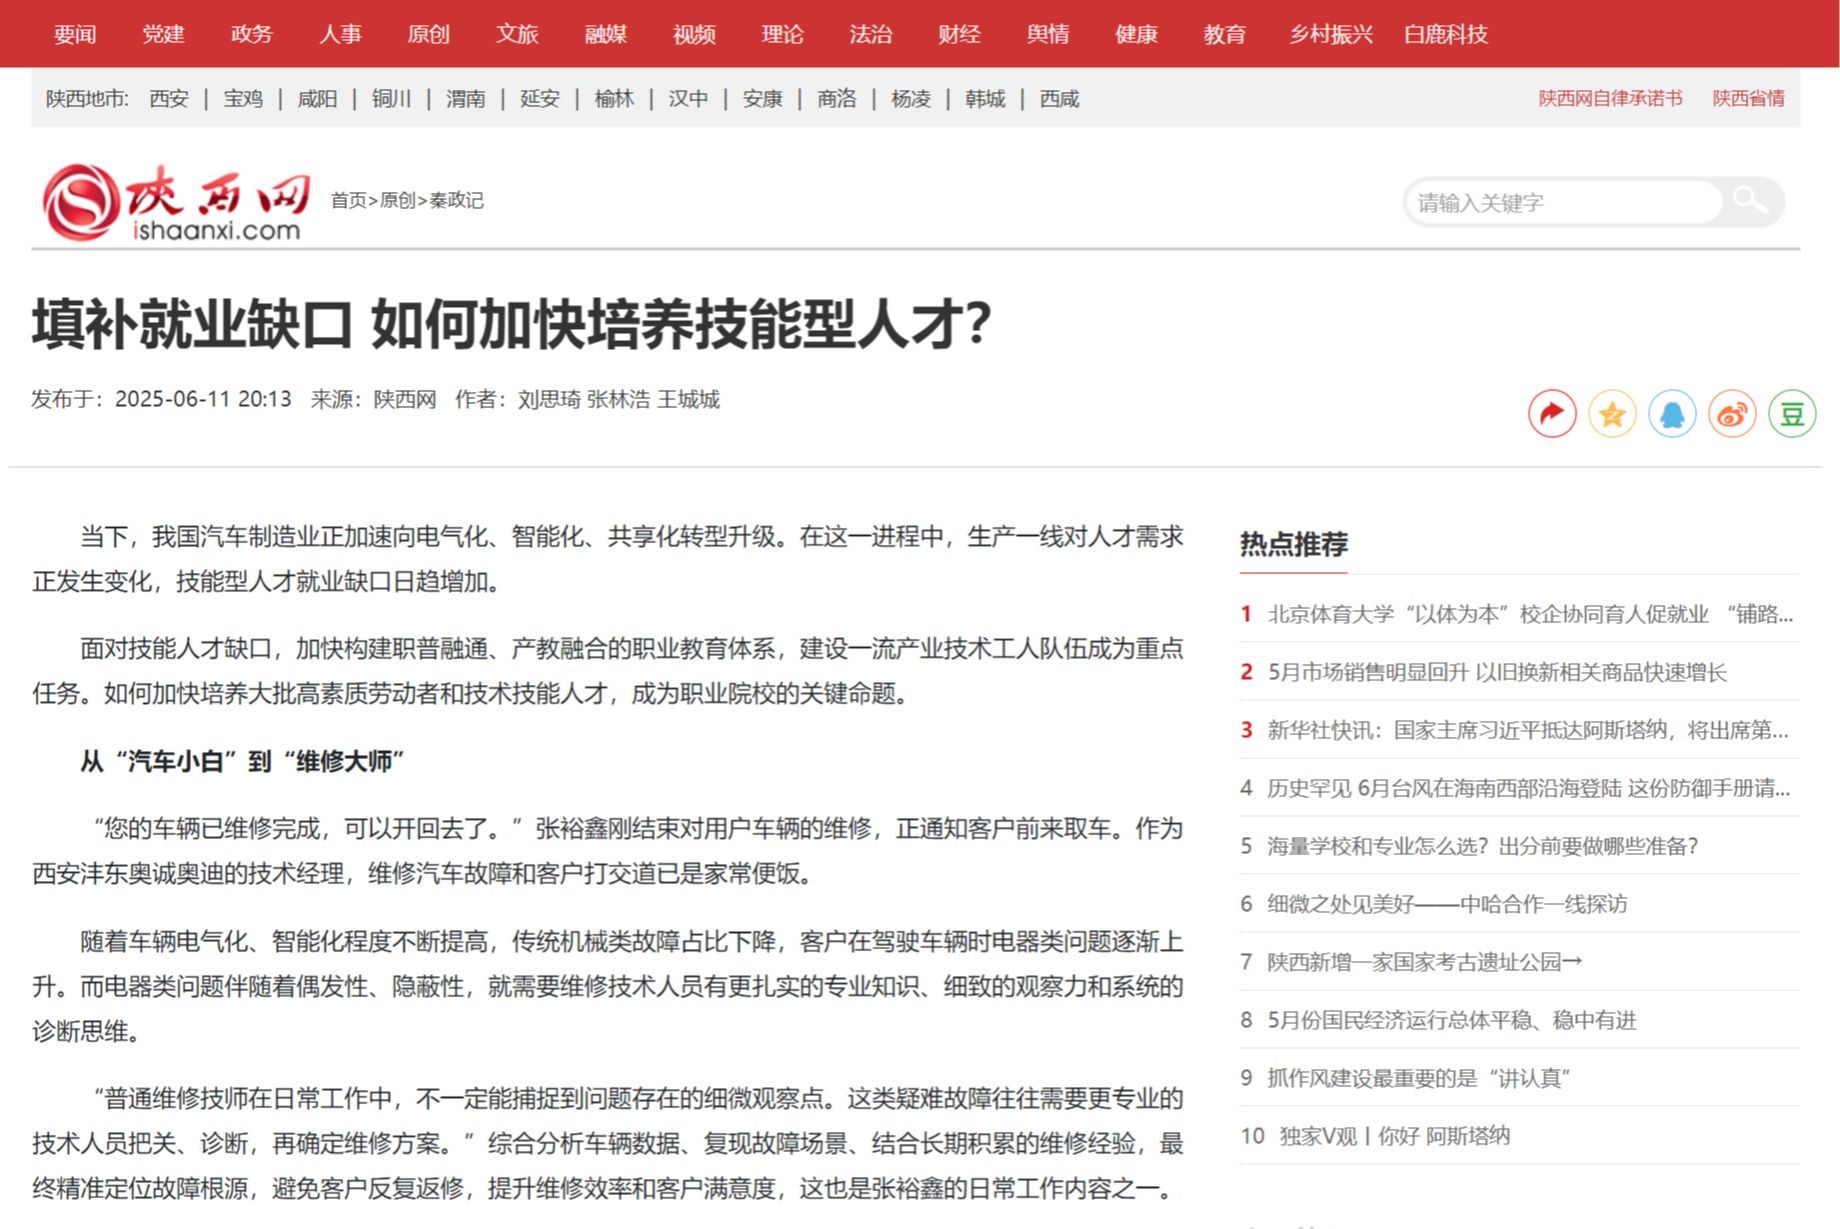Open the 延安 city link
This screenshot has width=1840, height=1229.
click(x=540, y=98)
